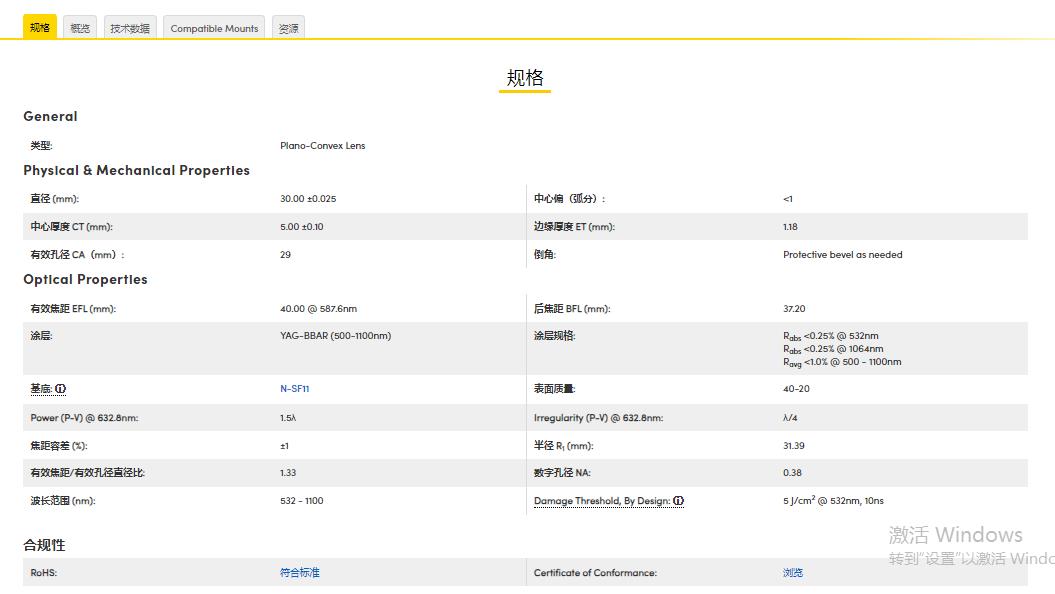Open the 技术数据 tab
Image resolution: width=1055 pixels, height=594 pixels.
coord(129,27)
